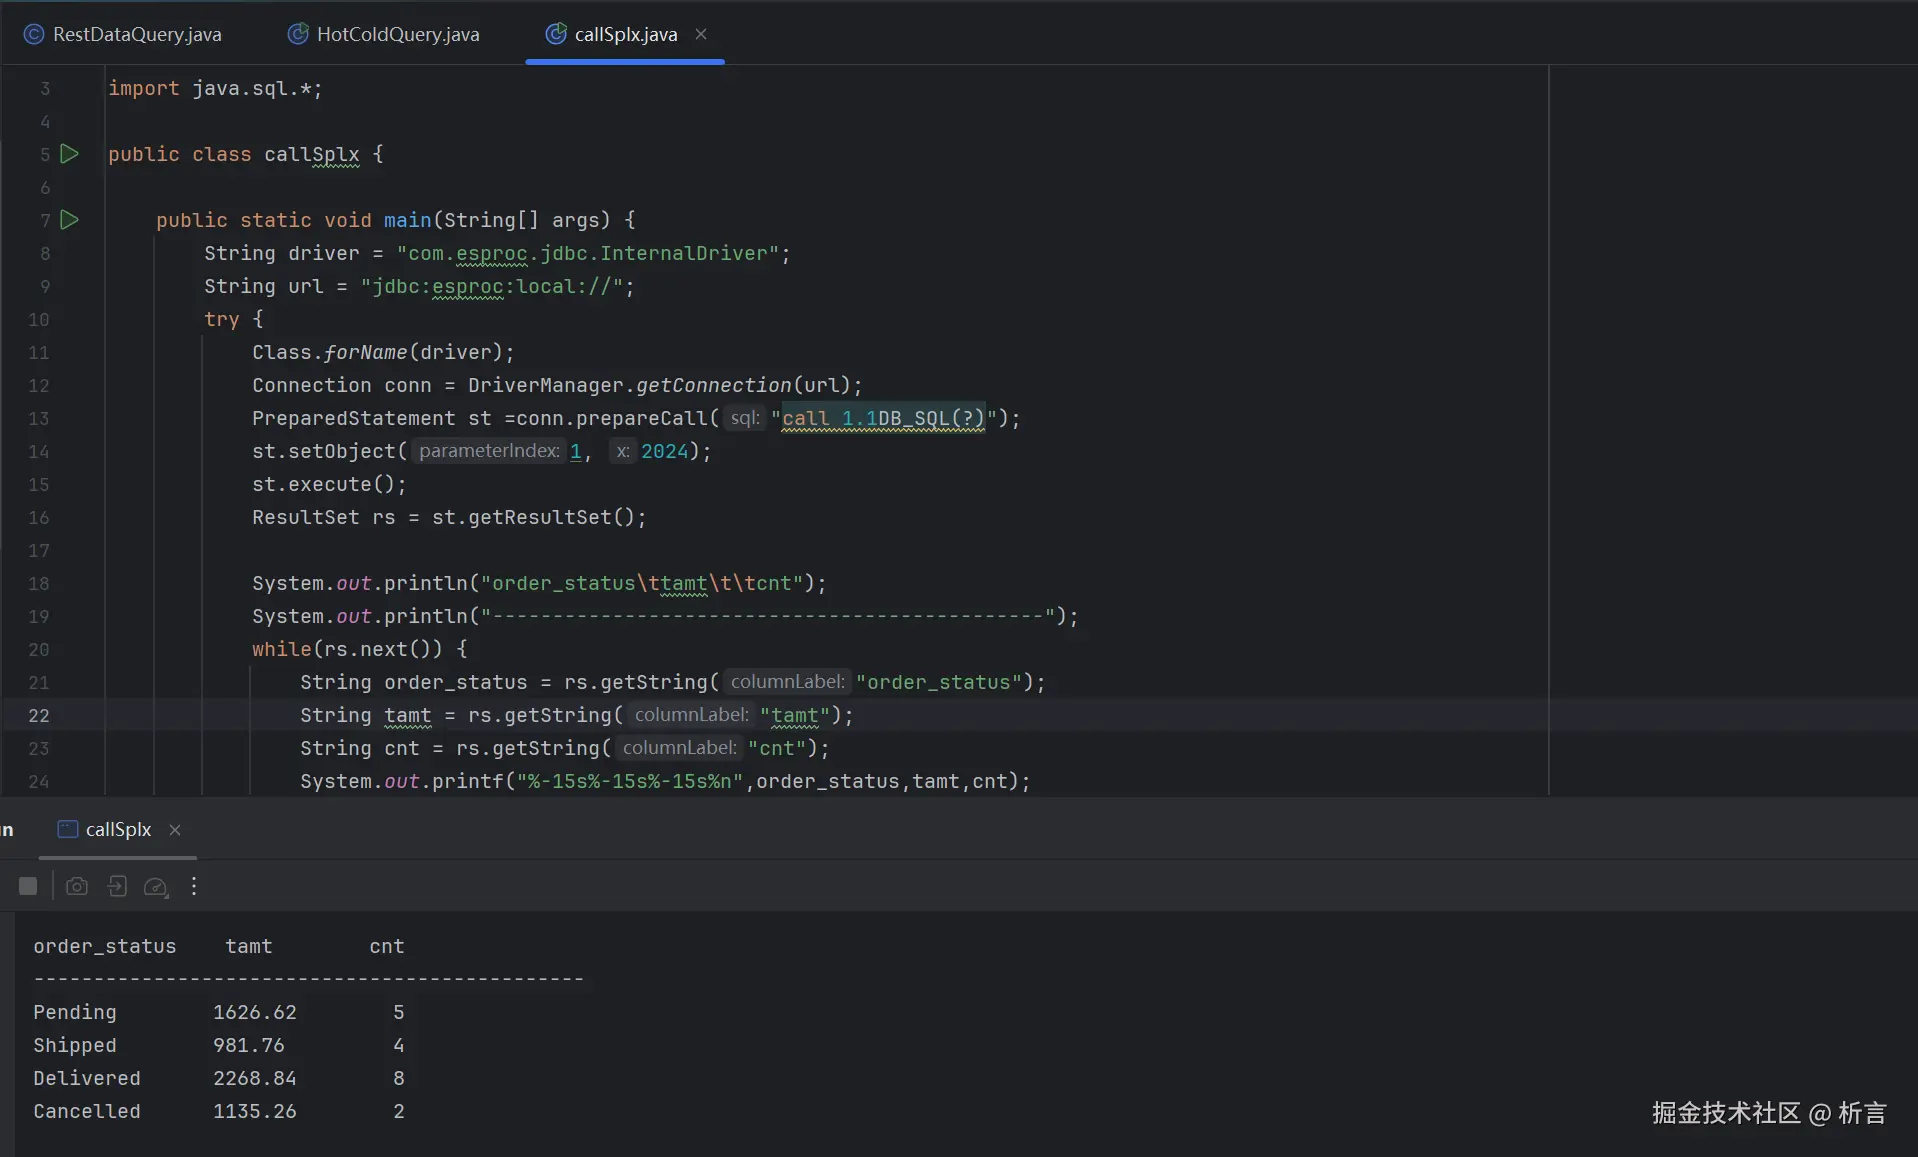
Task: Click line number 22 in the gutter
Action: [x=38, y=715]
